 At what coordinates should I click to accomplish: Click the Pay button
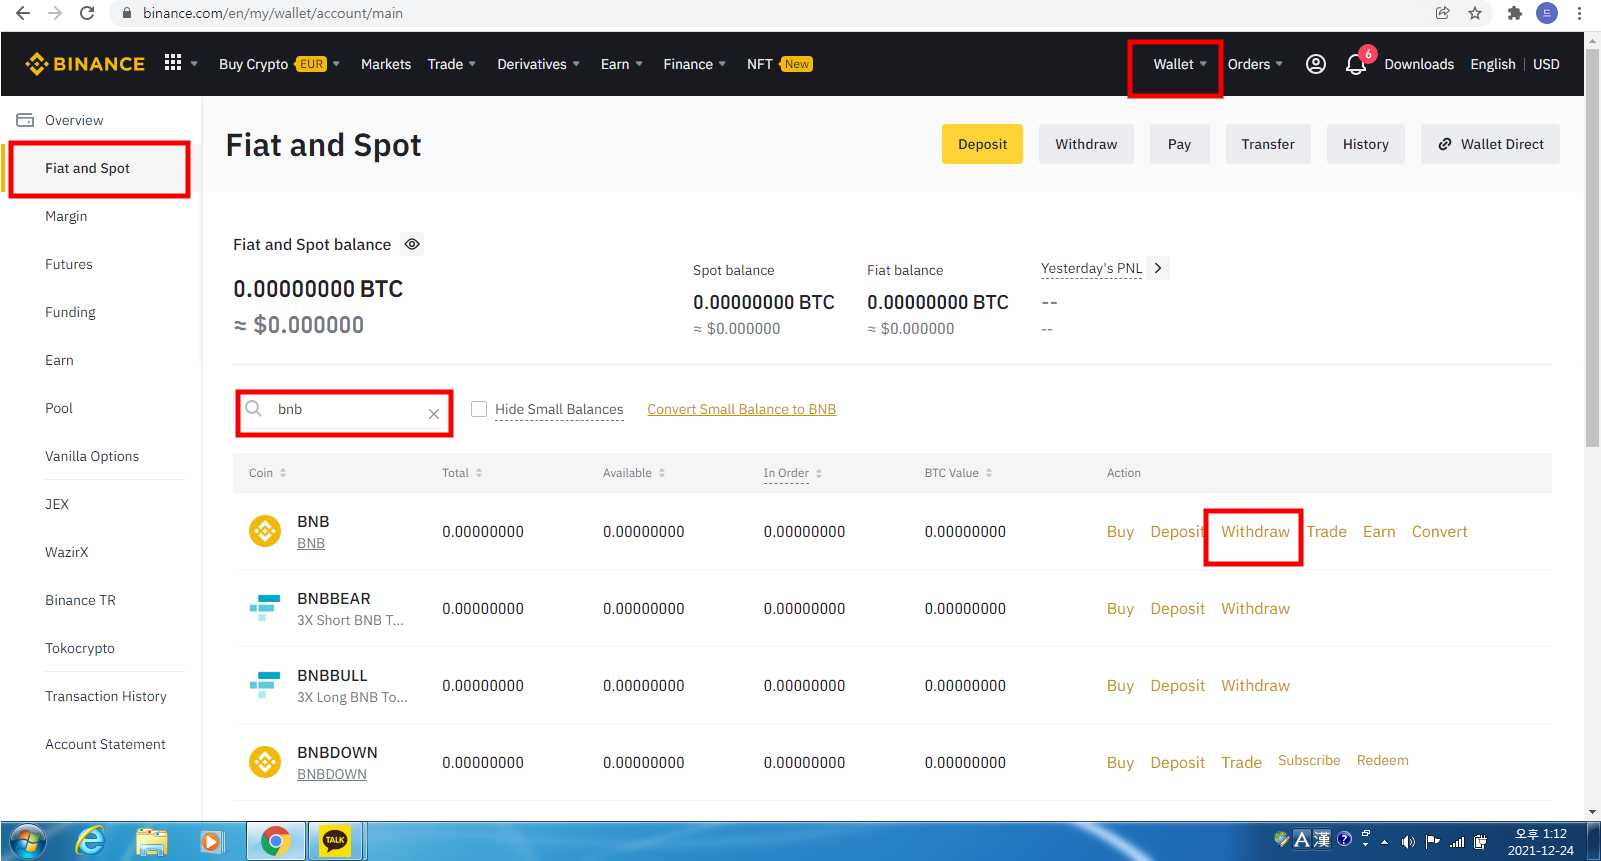(1179, 144)
